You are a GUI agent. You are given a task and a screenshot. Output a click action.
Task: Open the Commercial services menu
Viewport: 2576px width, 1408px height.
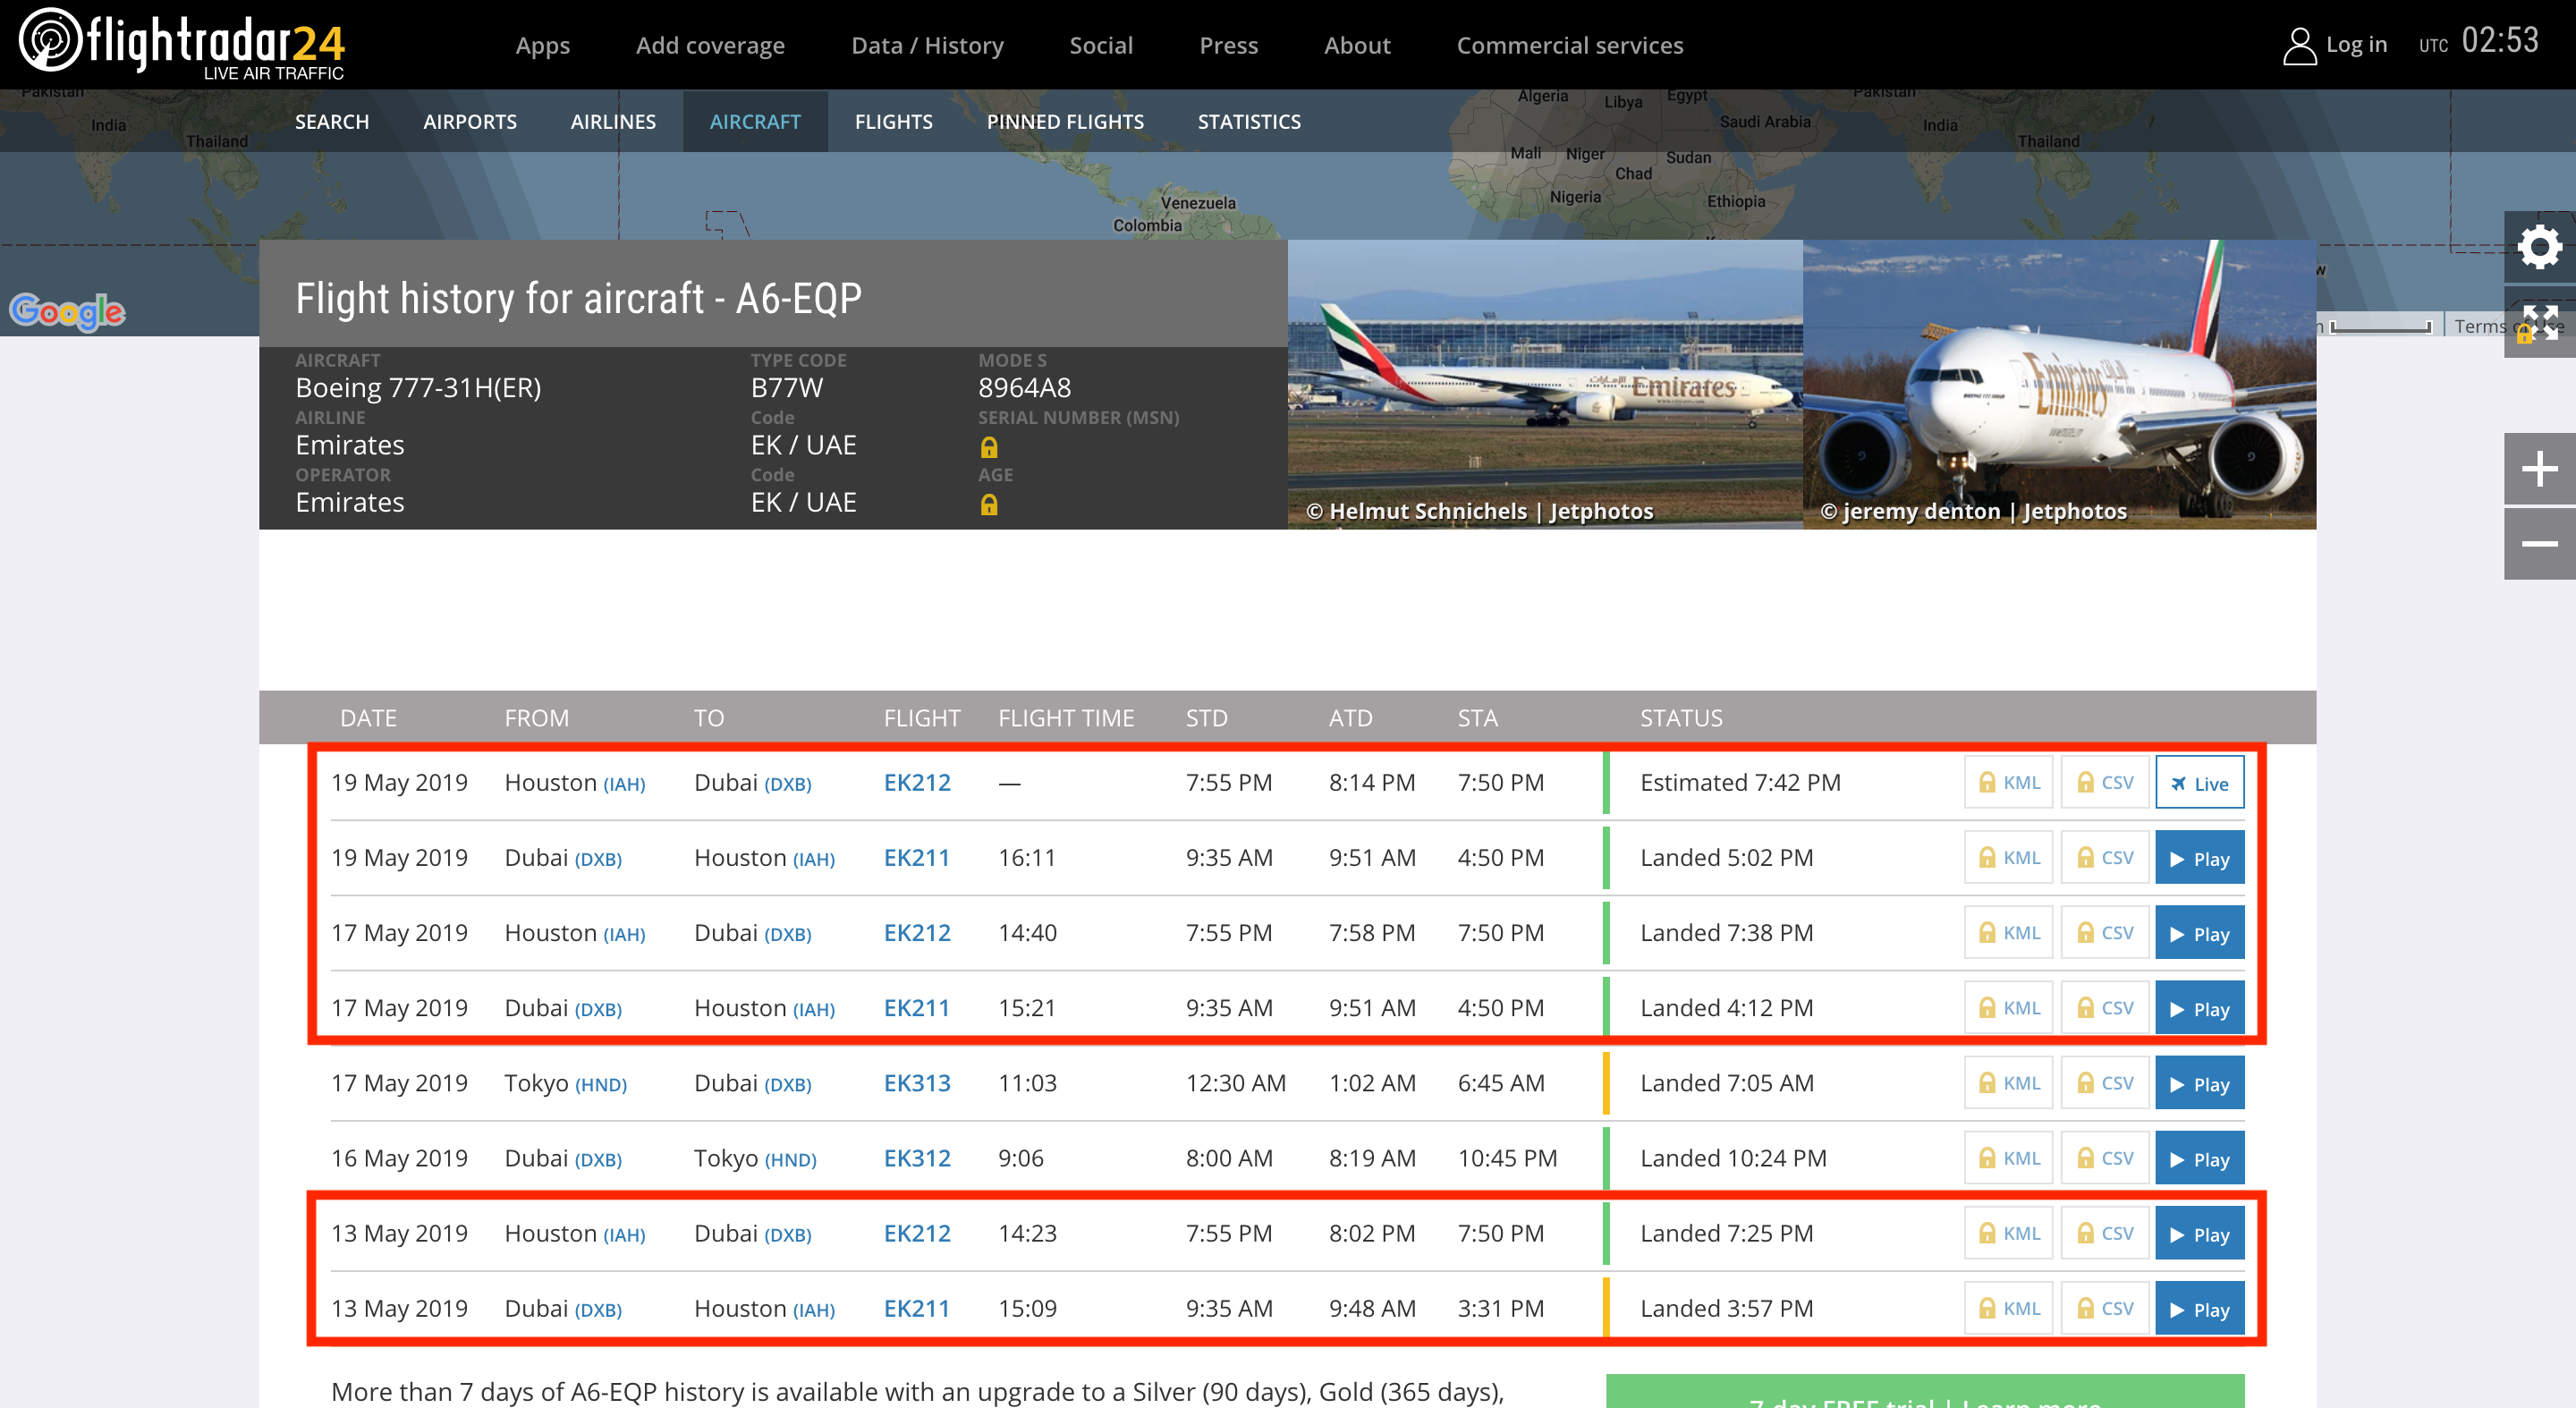coord(1569,45)
